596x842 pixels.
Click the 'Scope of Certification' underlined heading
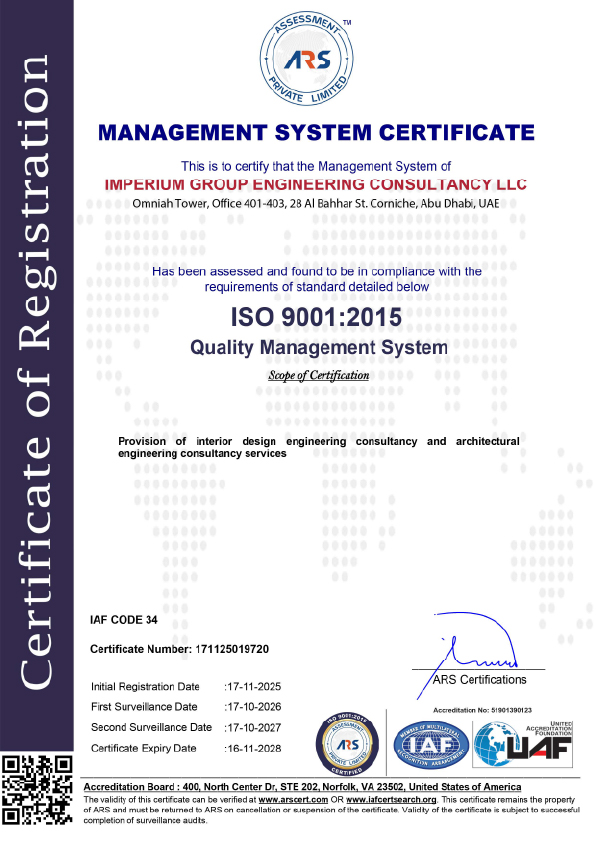pos(319,375)
